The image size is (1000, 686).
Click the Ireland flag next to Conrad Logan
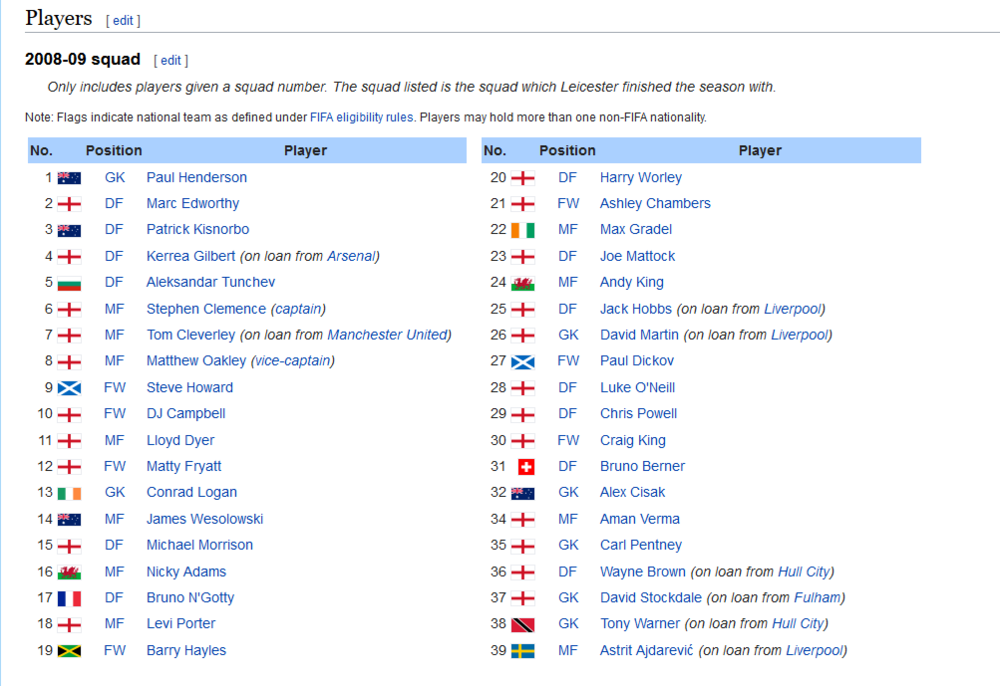(x=69, y=493)
